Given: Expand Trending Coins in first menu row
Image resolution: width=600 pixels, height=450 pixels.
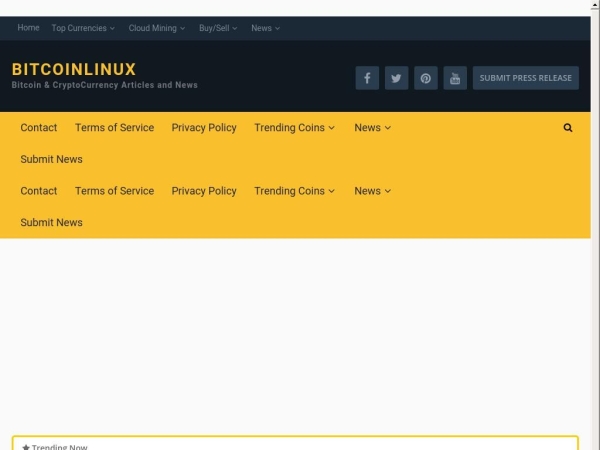Looking at the screenshot, I should (295, 128).
